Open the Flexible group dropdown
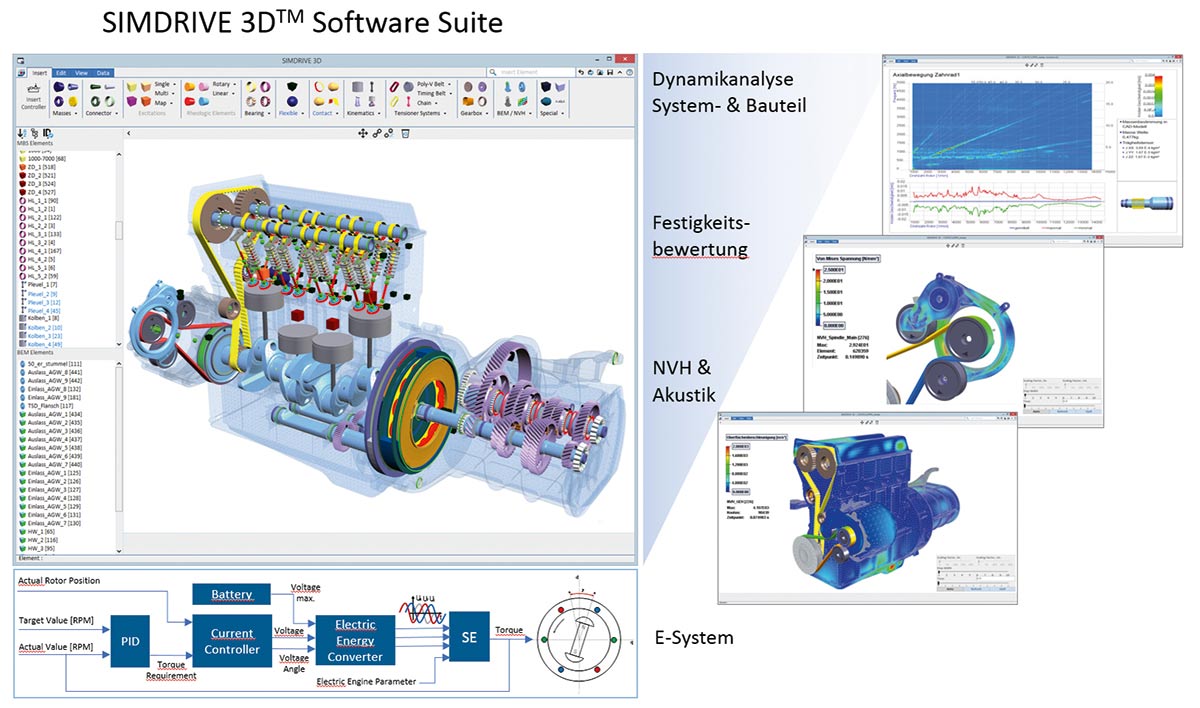 pos(291,113)
